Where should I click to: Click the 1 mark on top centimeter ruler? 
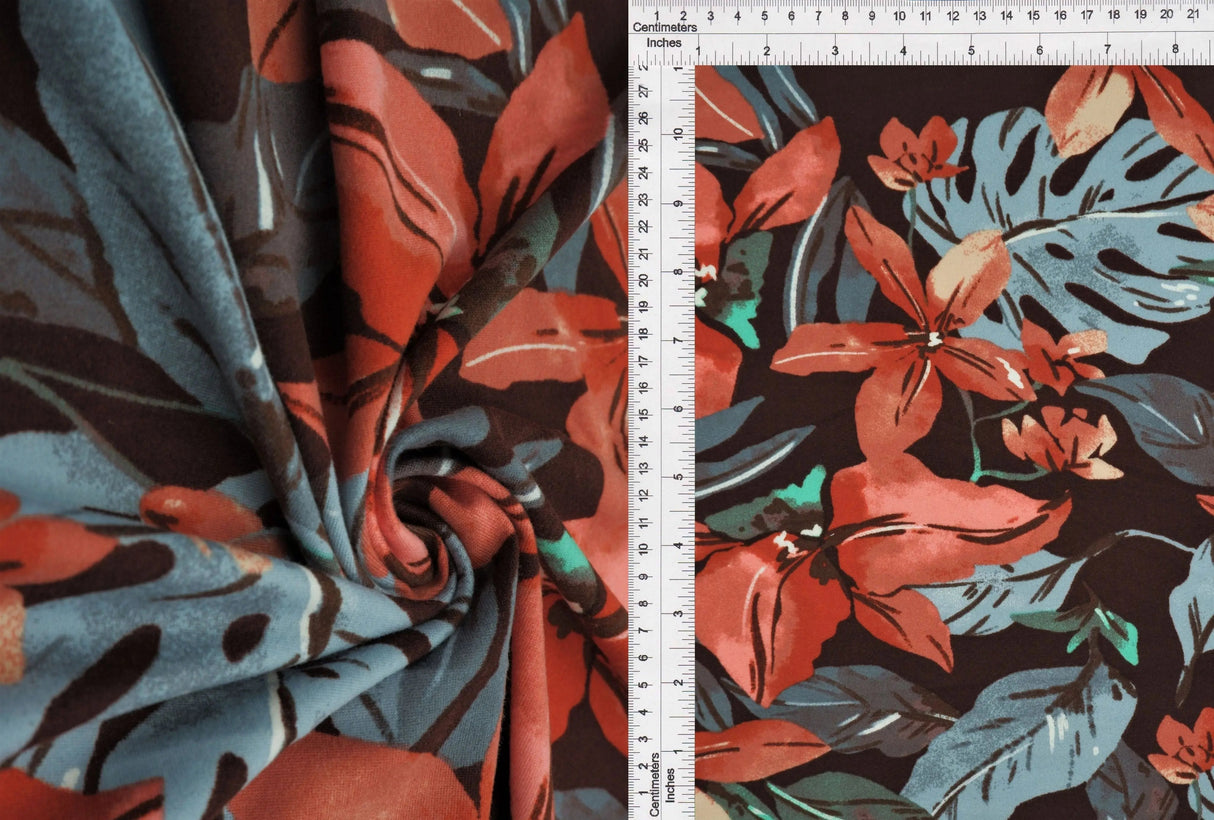(657, 16)
